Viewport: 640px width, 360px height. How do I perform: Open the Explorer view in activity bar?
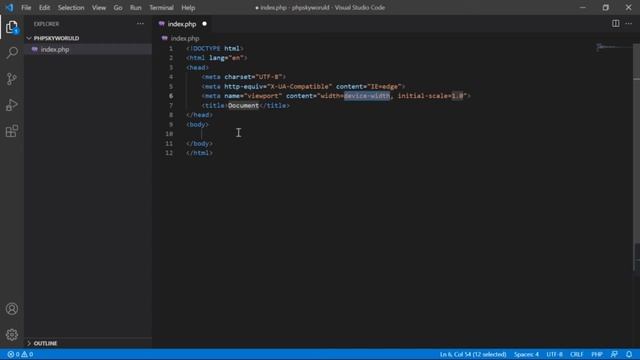12,27
